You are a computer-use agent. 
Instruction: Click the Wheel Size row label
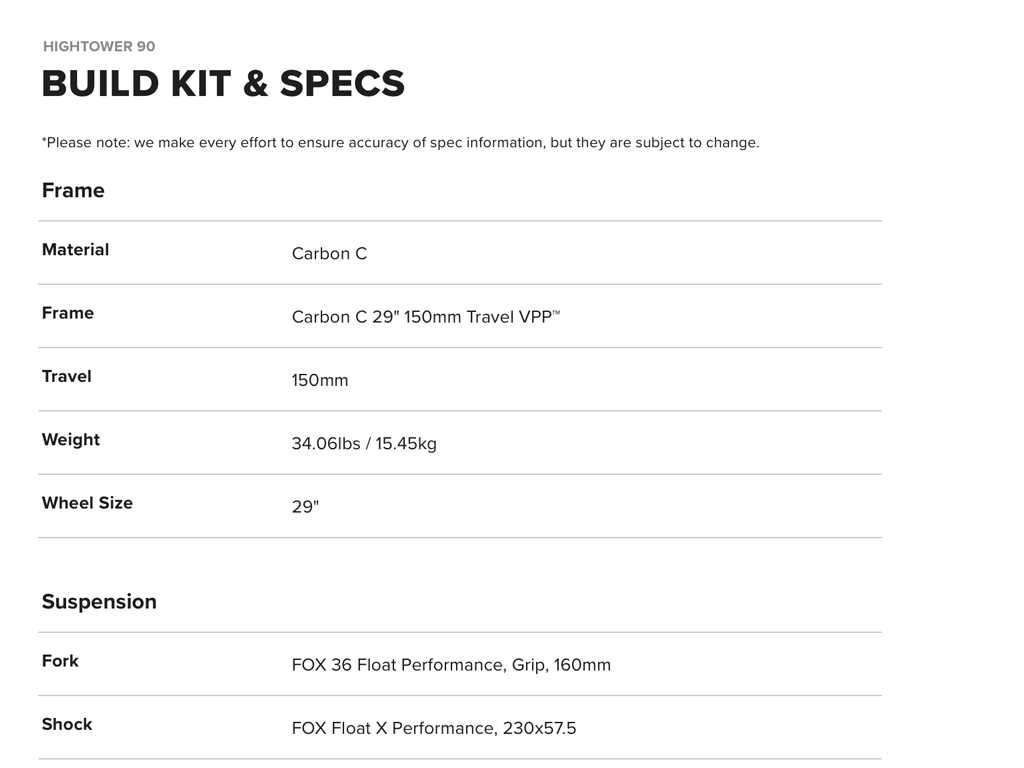click(87, 503)
